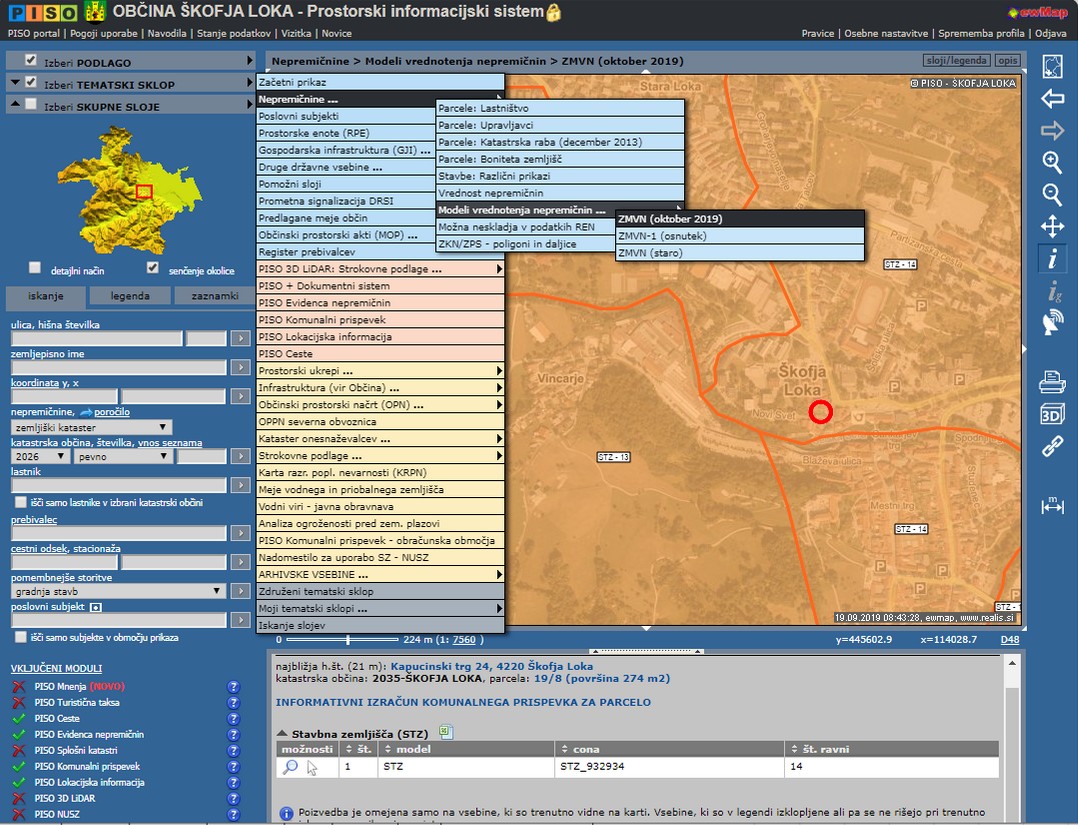
Task: Open the 3D view tool
Action: pyautogui.click(x=1052, y=414)
